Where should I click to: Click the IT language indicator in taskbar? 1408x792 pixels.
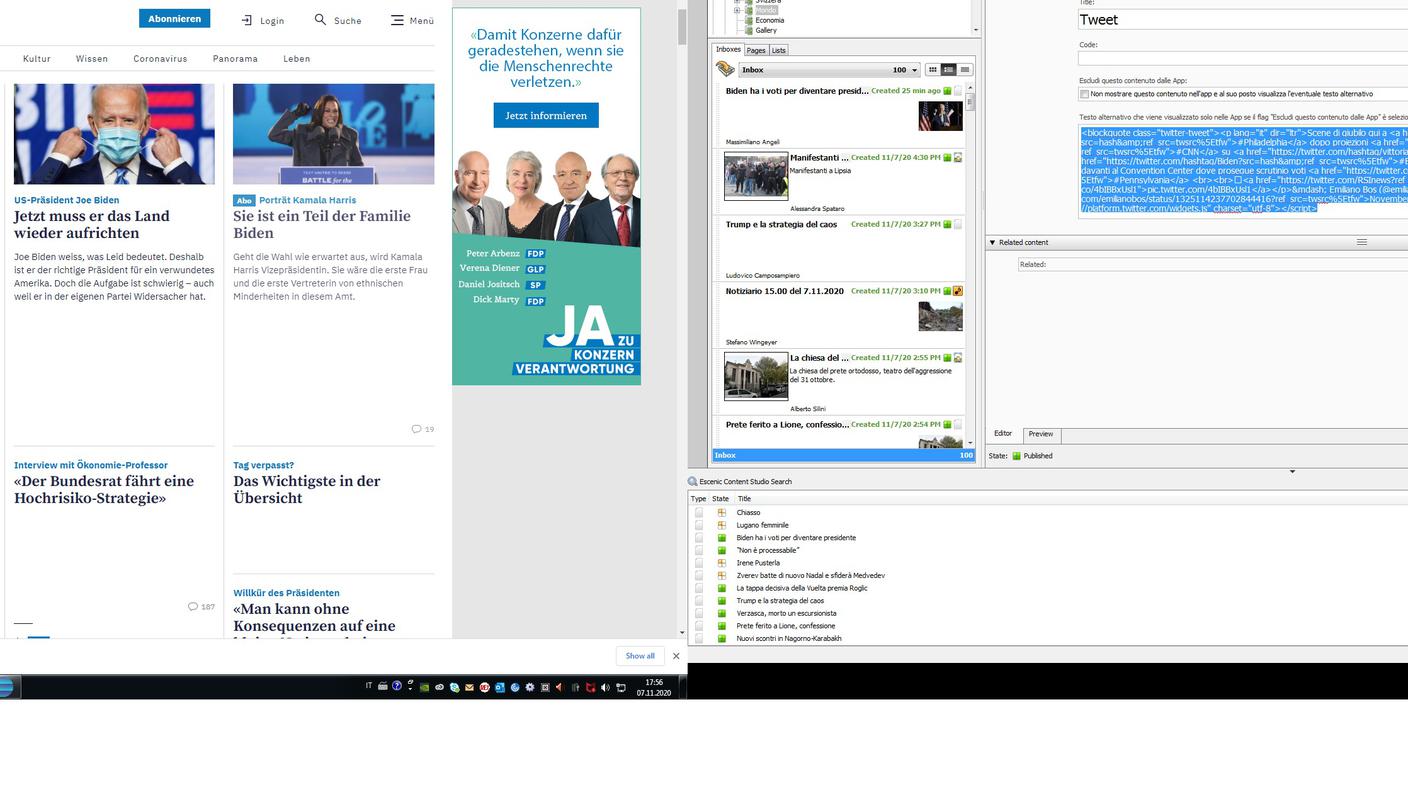(369, 686)
